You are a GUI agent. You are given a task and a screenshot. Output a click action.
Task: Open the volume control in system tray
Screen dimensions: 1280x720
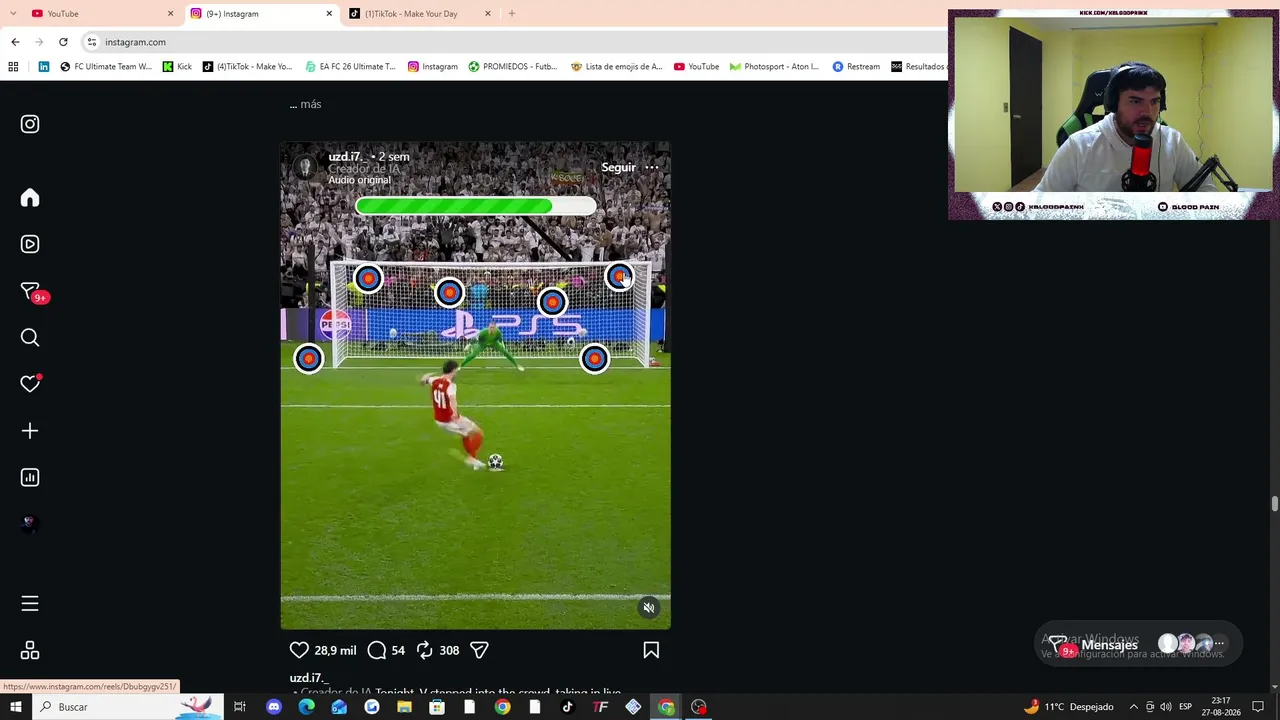click(x=1165, y=707)
